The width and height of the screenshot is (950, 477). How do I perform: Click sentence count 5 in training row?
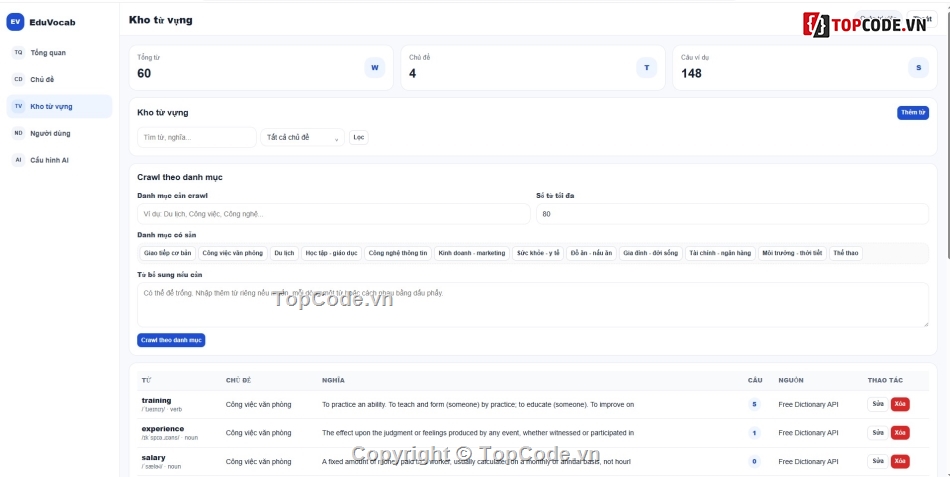[x=754, y=404]
